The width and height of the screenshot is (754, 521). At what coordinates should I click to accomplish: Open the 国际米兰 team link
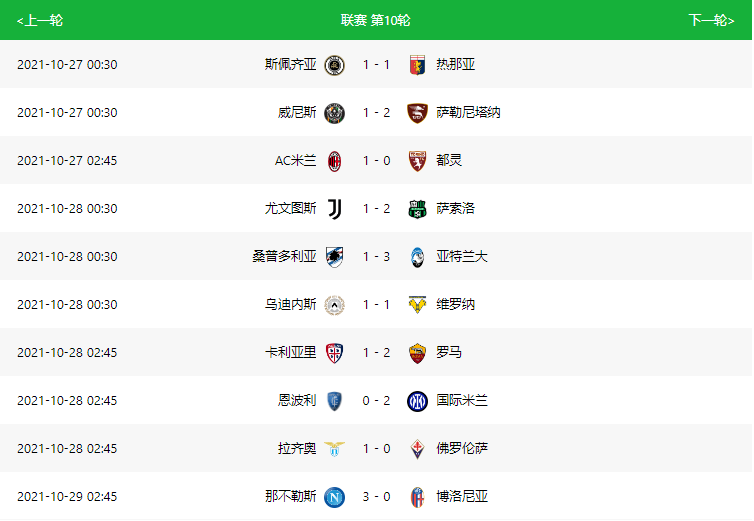coord(462,400)
